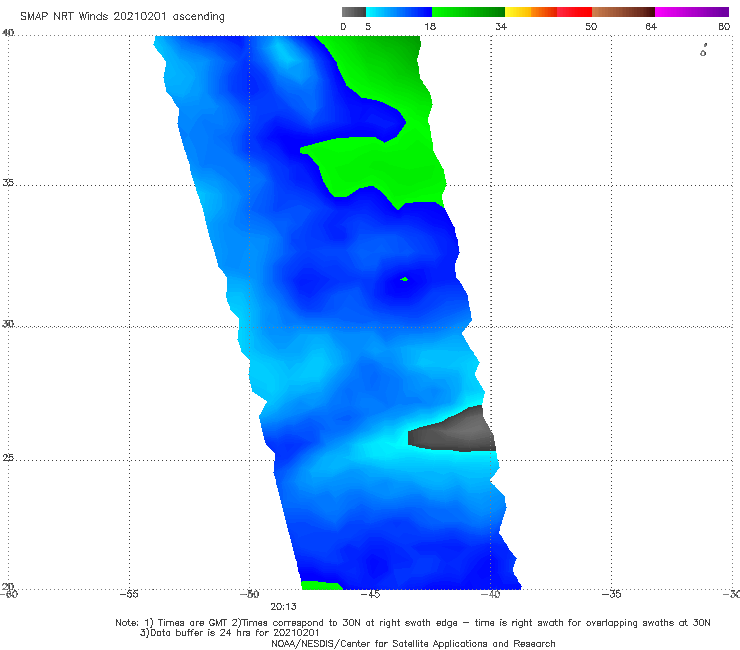740x650 pixels.
Task: Click the small green dot inside the blue swath
Action: 404,279
